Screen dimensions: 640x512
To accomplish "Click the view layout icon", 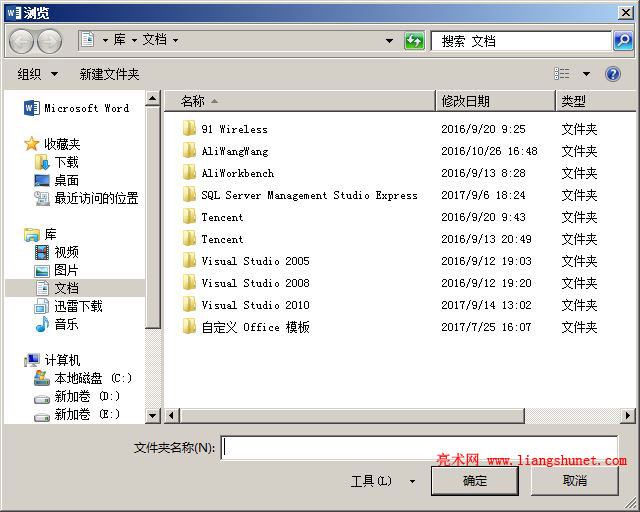I will coord(562,74).
